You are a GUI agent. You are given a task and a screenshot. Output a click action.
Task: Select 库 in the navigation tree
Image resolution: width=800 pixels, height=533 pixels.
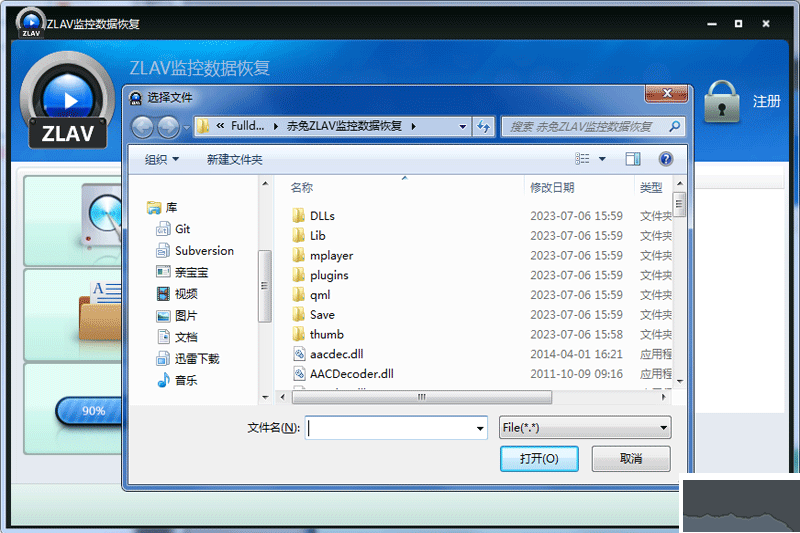[162, 208]
